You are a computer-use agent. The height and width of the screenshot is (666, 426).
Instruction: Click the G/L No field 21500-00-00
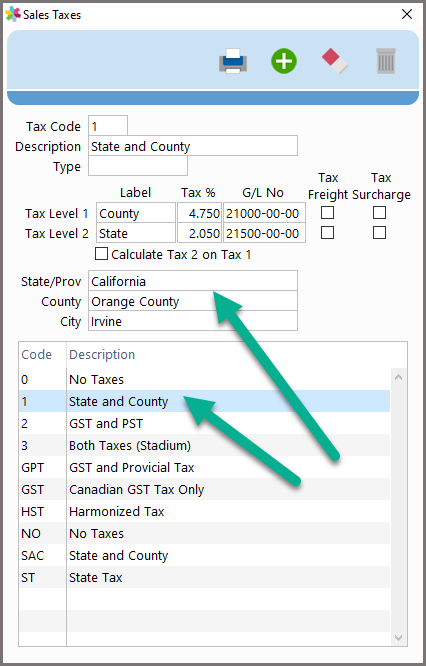click(x=264, y=233)
